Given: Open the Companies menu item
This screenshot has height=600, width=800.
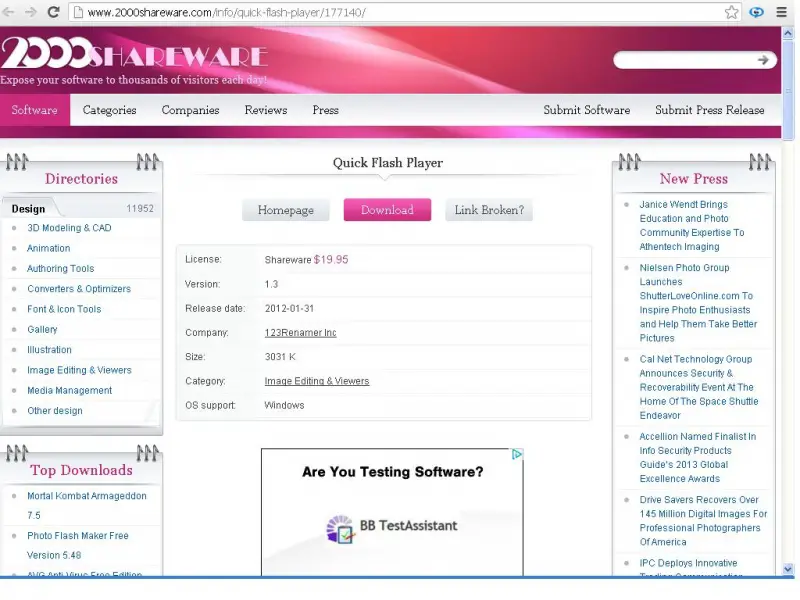Looking at the screenshot, I should tap(190, 110).
